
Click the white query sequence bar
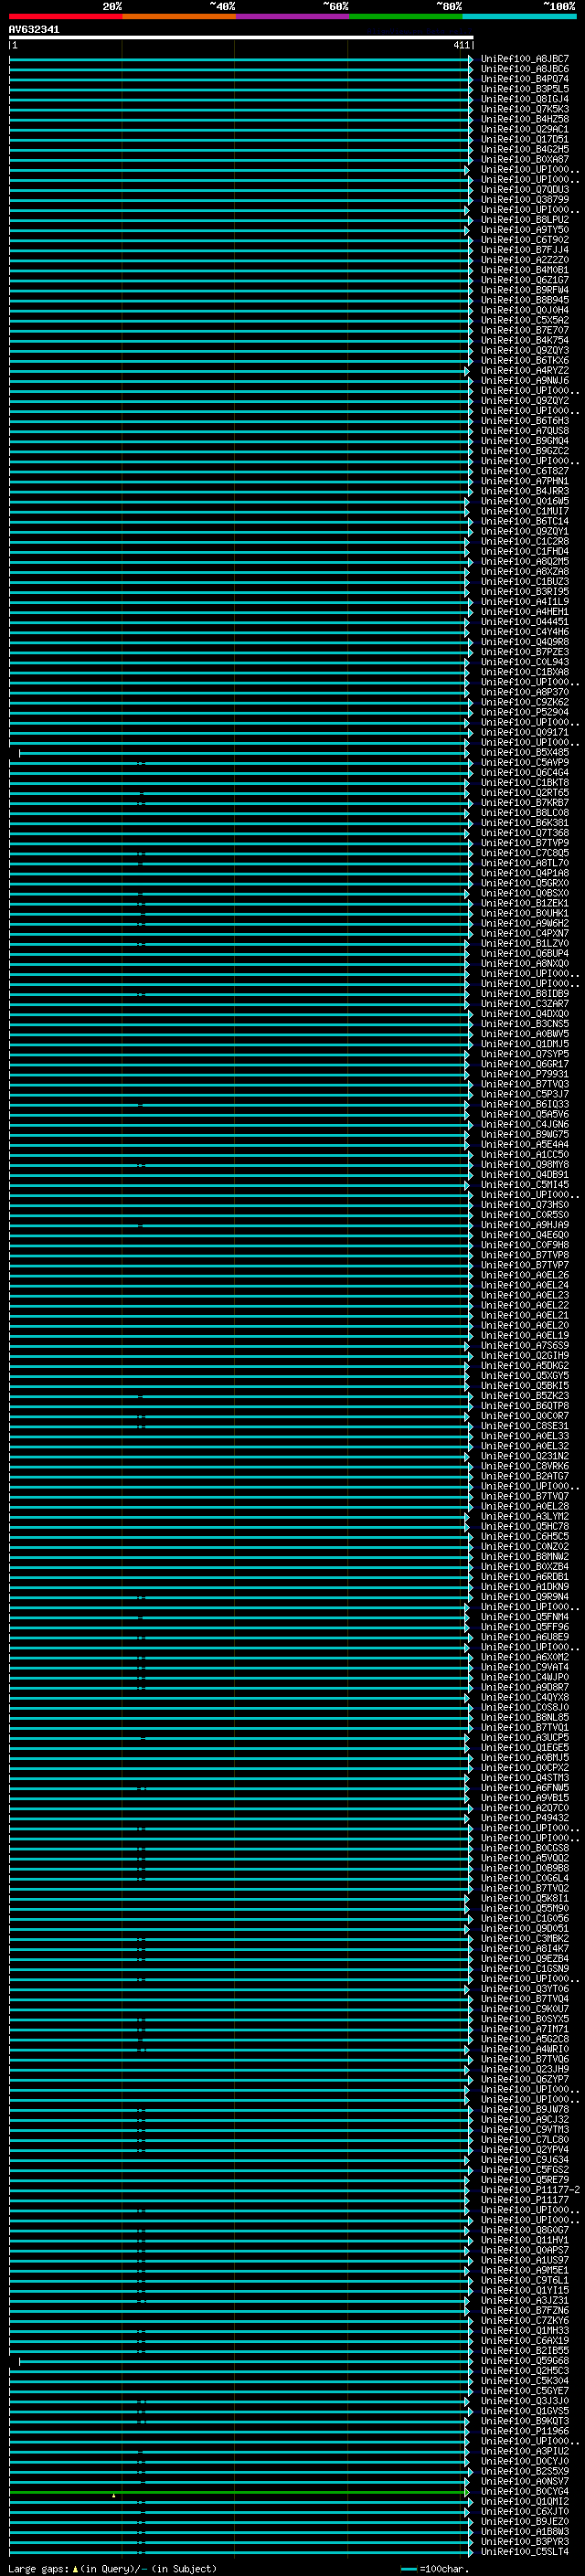tap(241, 37)
